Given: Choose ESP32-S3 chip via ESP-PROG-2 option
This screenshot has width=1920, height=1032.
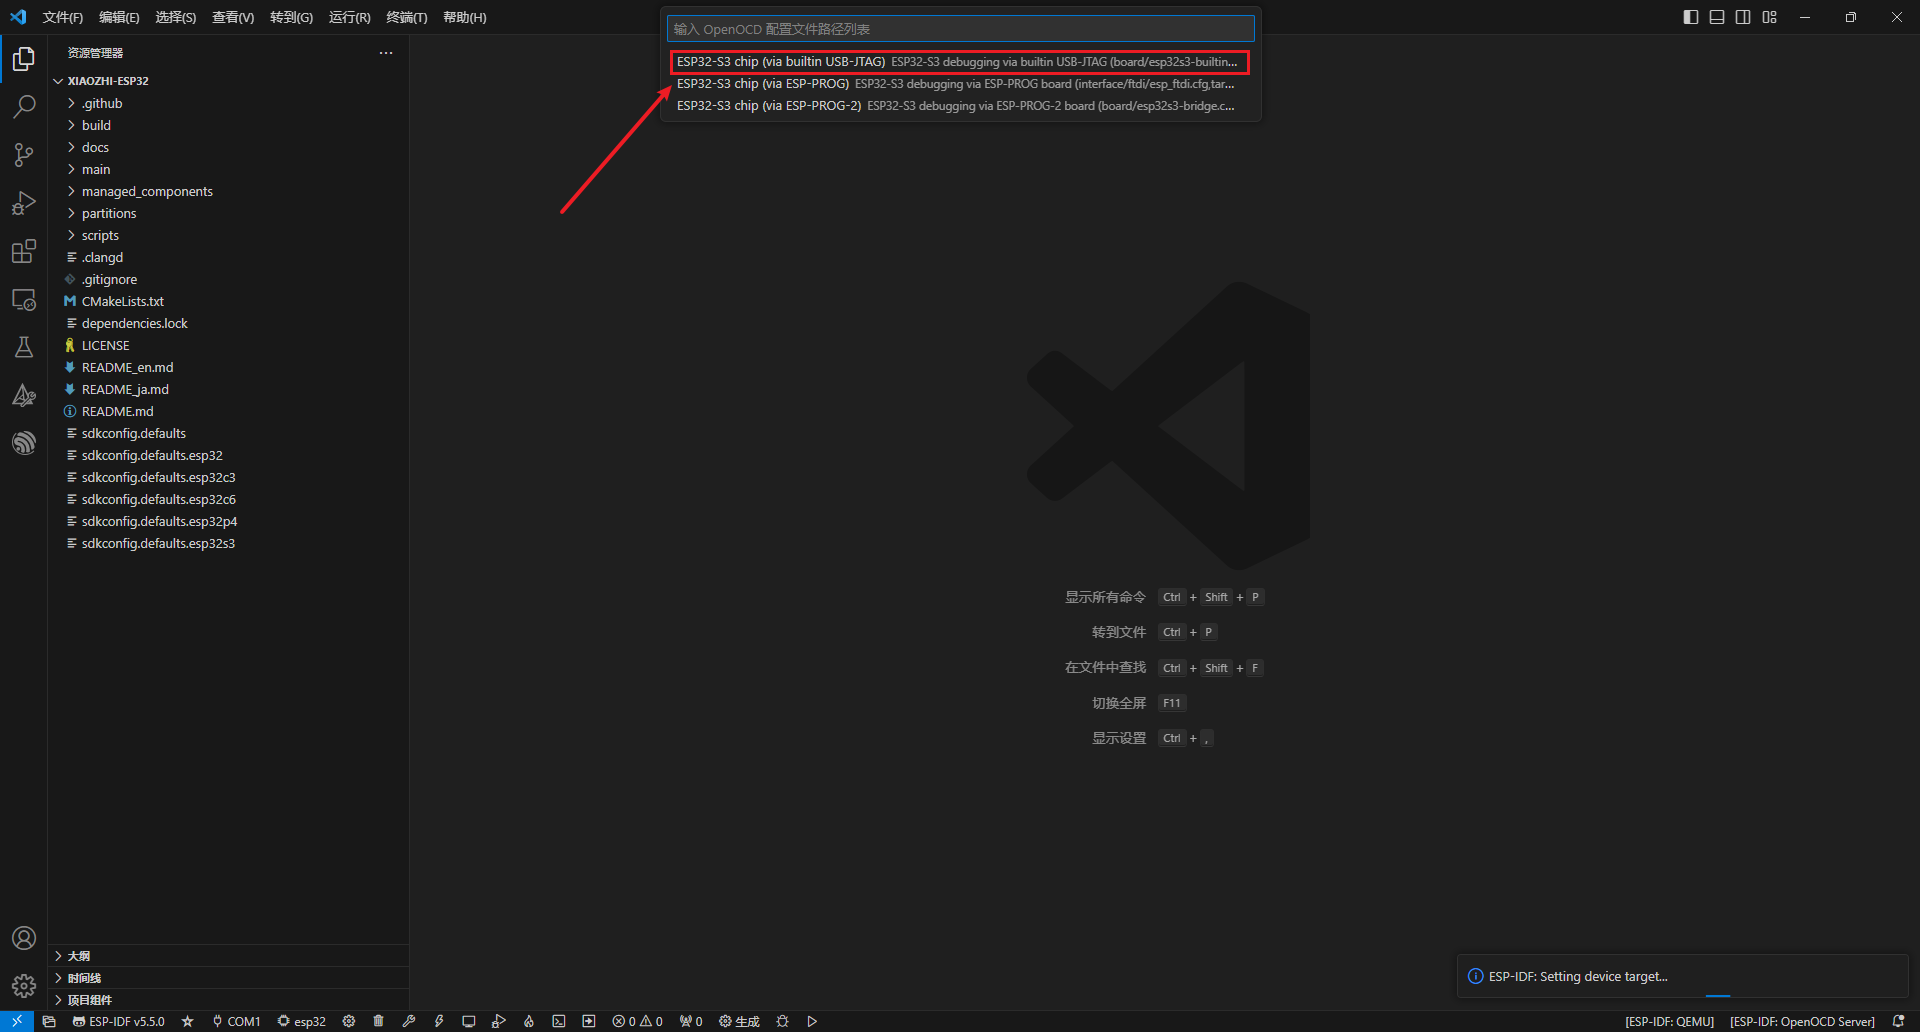Looking at the screenshot, I should click(959, 106).
